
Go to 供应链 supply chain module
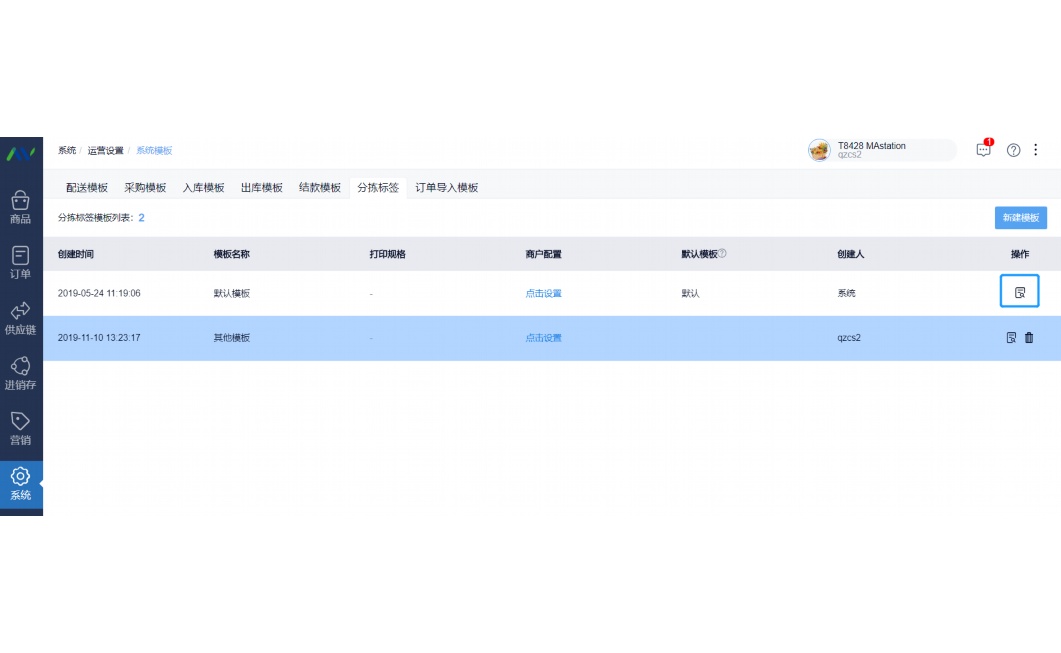coord(20,319)
